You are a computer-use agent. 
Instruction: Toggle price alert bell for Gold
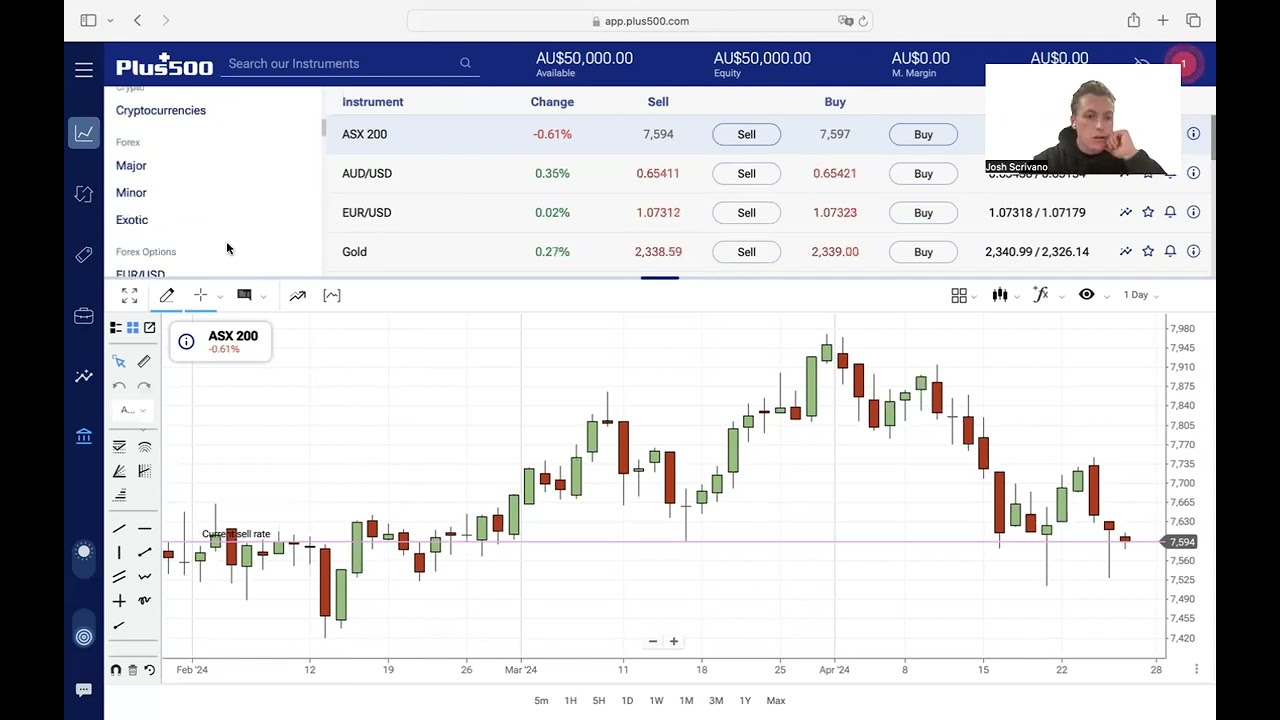point(1170,252)
